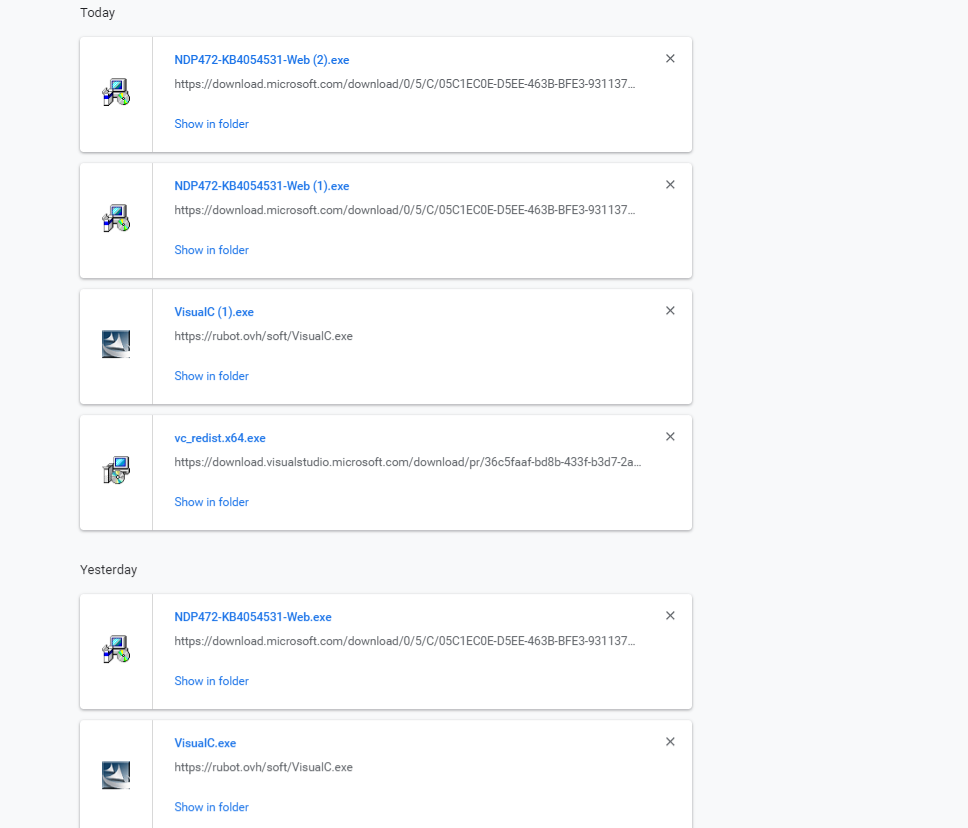968x828 pixels.
Task: Click the vc_redist.x64.exe installer icon
Action: pos(116,470)
